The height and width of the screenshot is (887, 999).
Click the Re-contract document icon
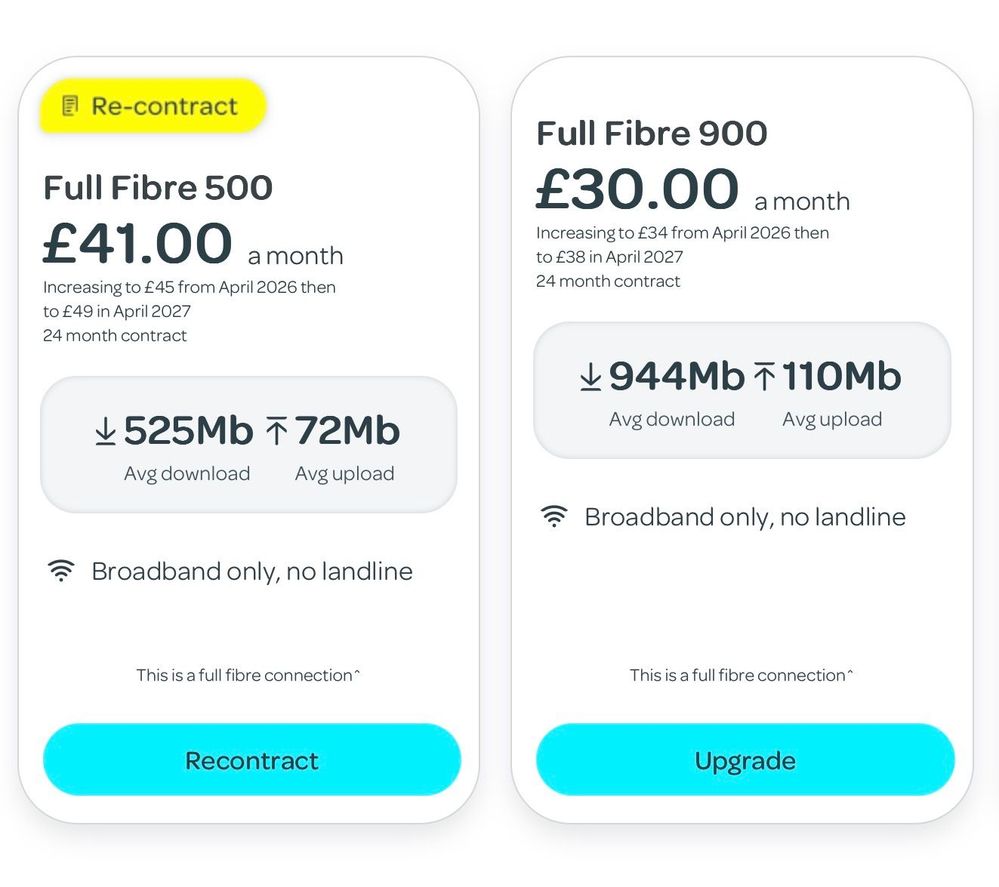69,106
